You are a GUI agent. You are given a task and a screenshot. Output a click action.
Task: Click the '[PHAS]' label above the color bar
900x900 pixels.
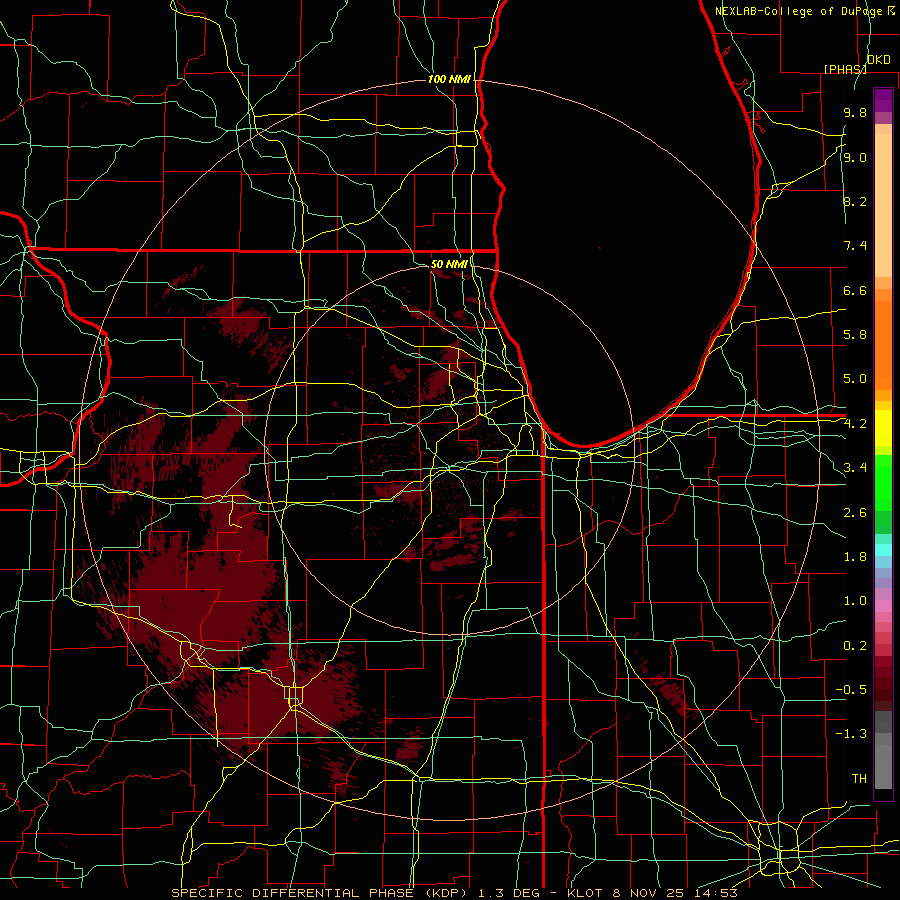[845, 69]
